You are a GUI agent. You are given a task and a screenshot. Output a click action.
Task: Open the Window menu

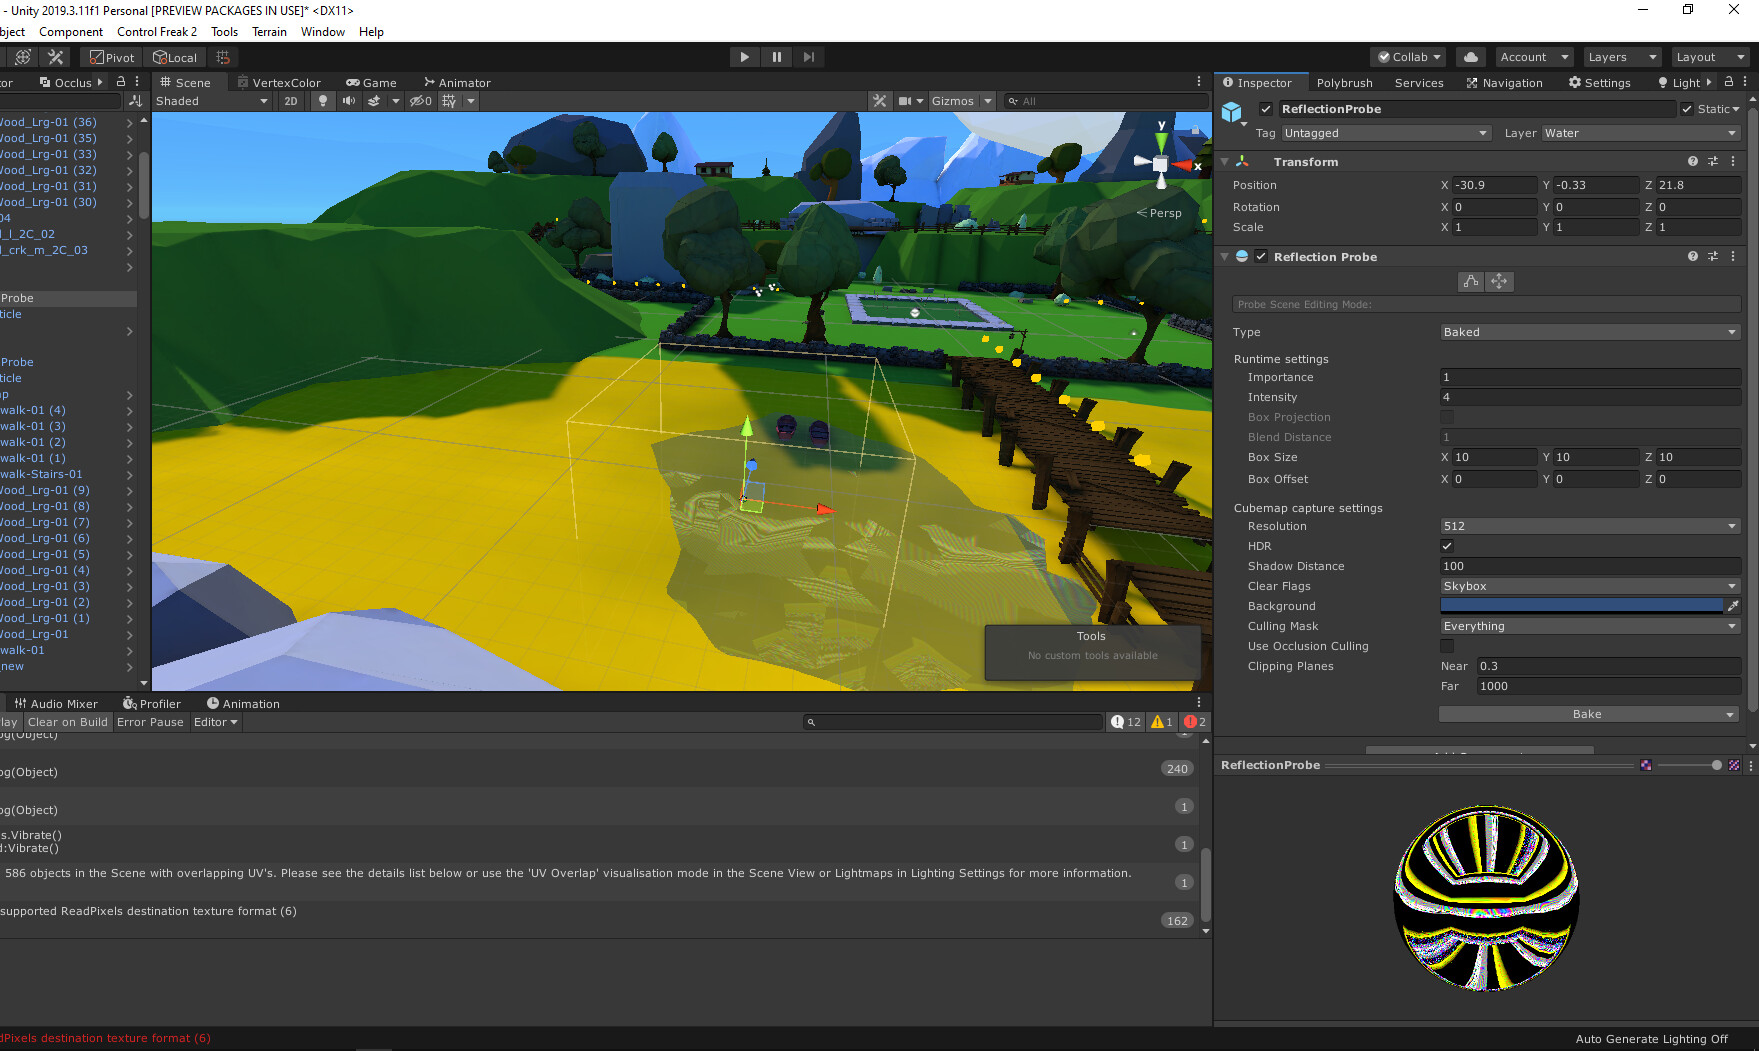[322, 31]
